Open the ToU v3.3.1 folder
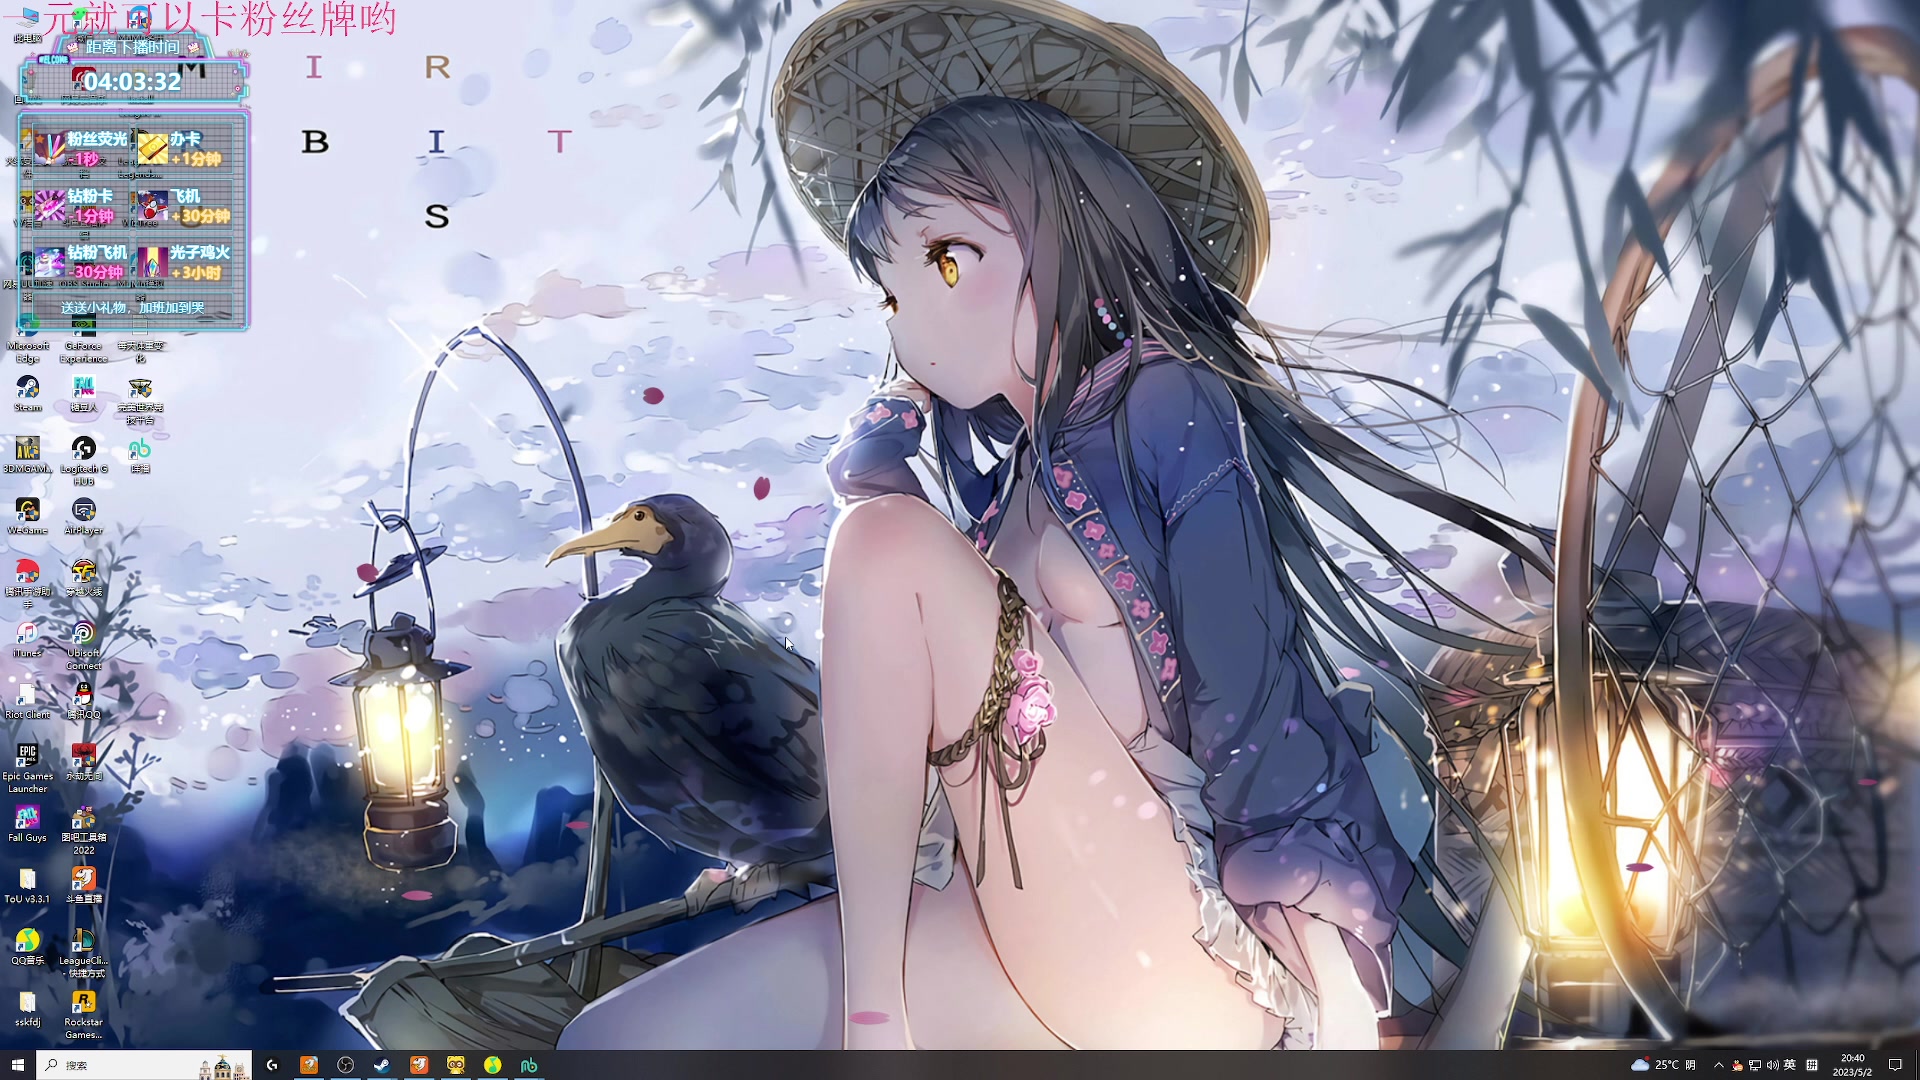The width and height of the screenshot is (1920, 1080). 27,881
